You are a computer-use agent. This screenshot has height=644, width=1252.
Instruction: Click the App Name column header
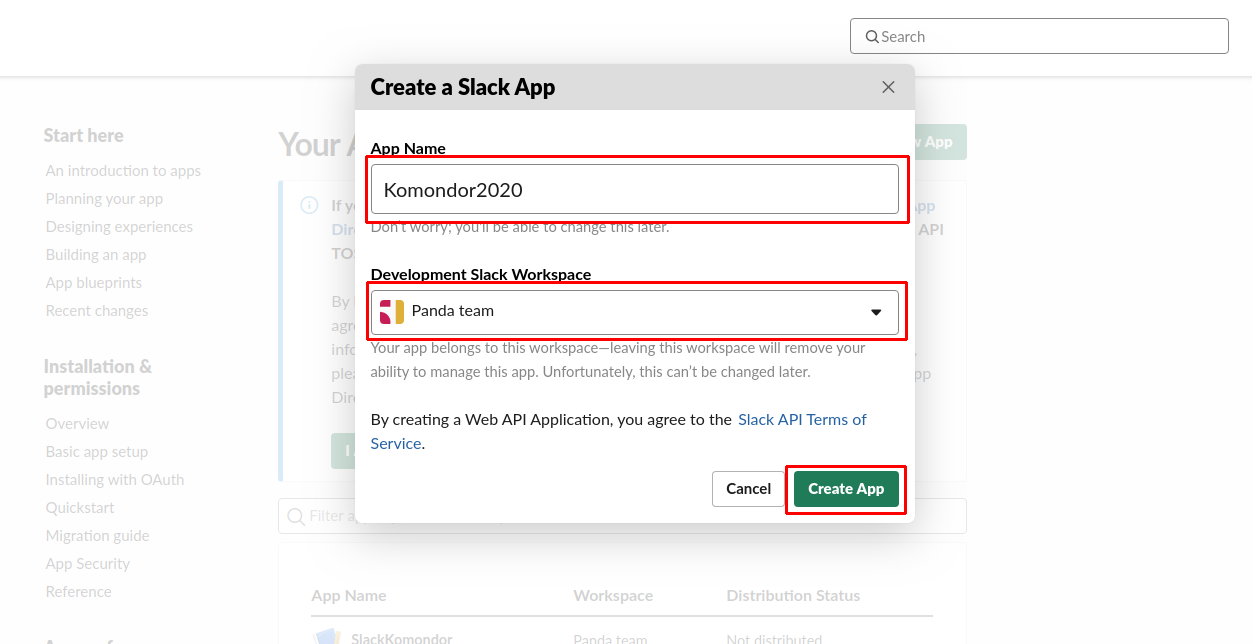click(349, 596)
